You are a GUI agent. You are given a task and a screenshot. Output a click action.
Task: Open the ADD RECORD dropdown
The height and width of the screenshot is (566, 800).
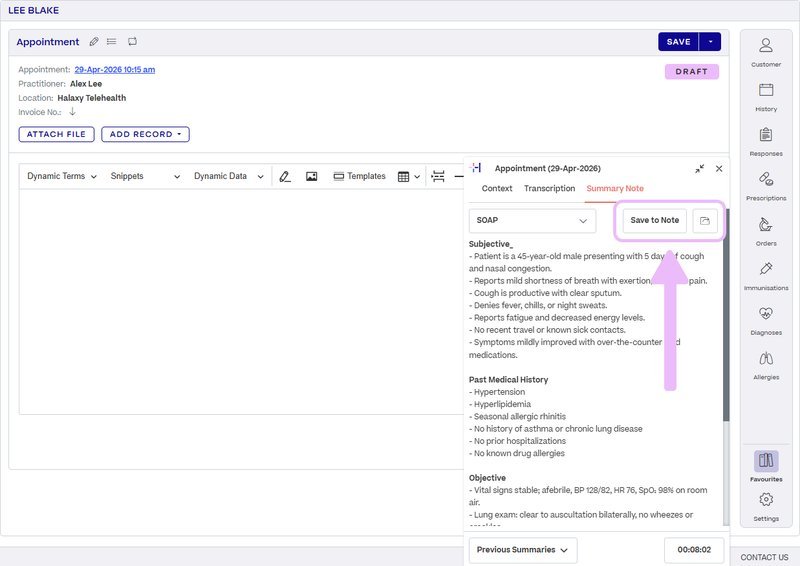point(145,134)
